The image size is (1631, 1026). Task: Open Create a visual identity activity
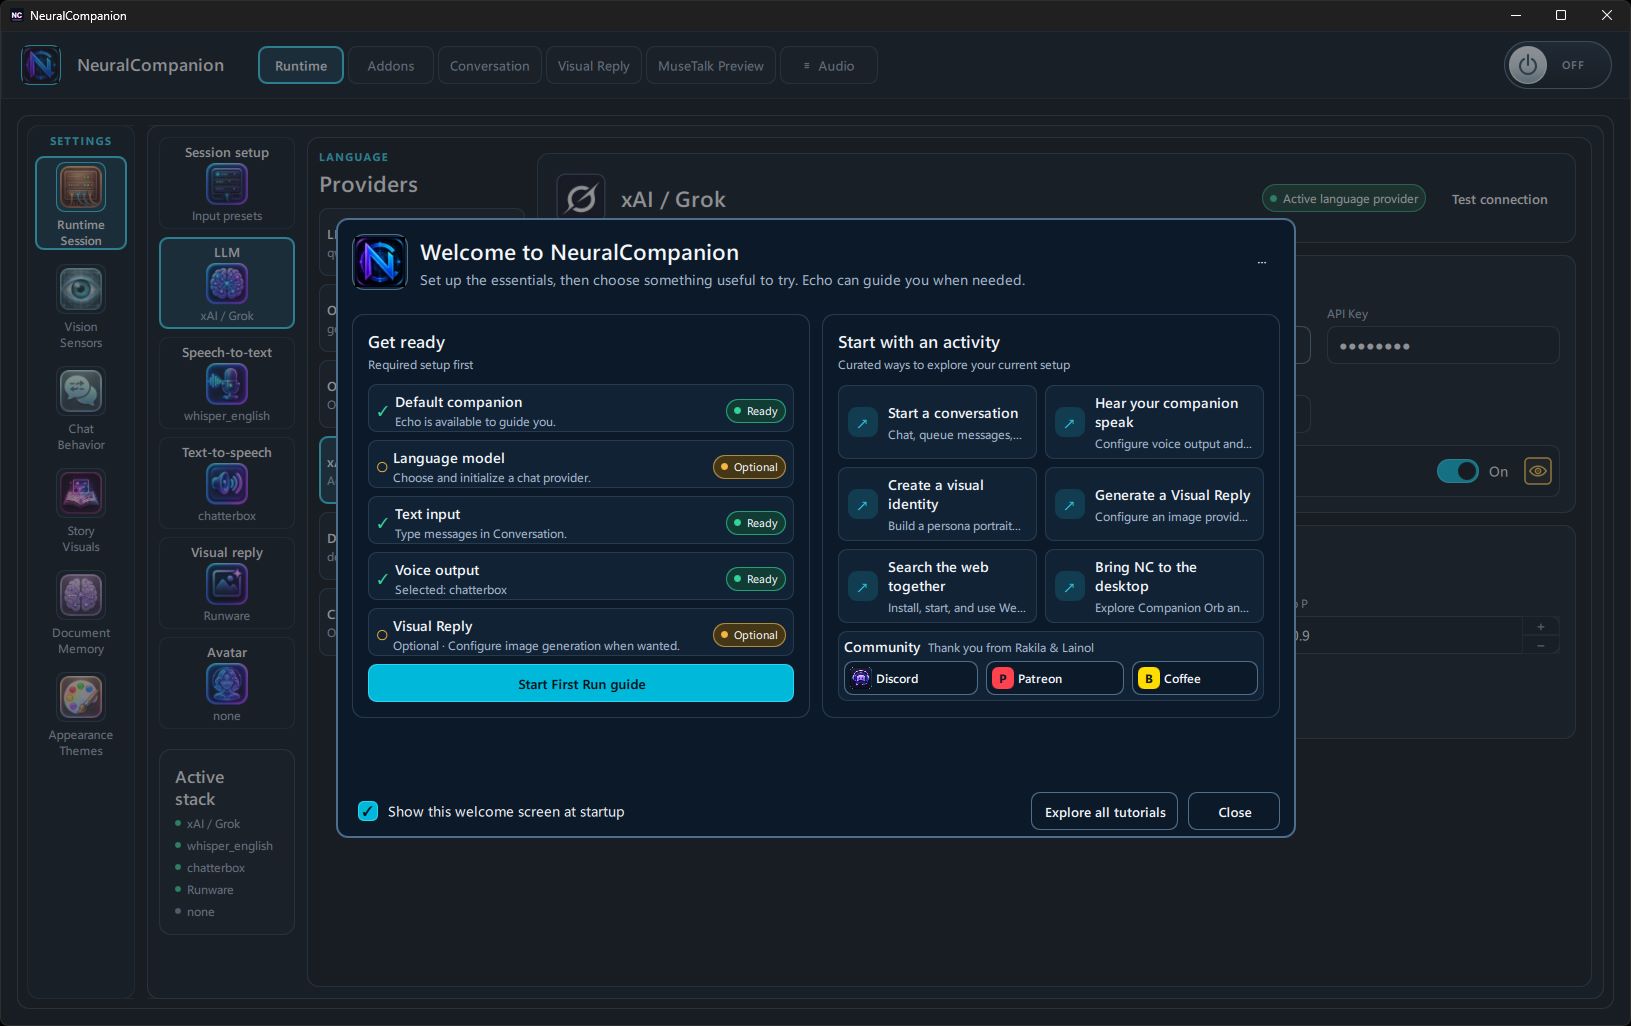[x=937, y=504]
